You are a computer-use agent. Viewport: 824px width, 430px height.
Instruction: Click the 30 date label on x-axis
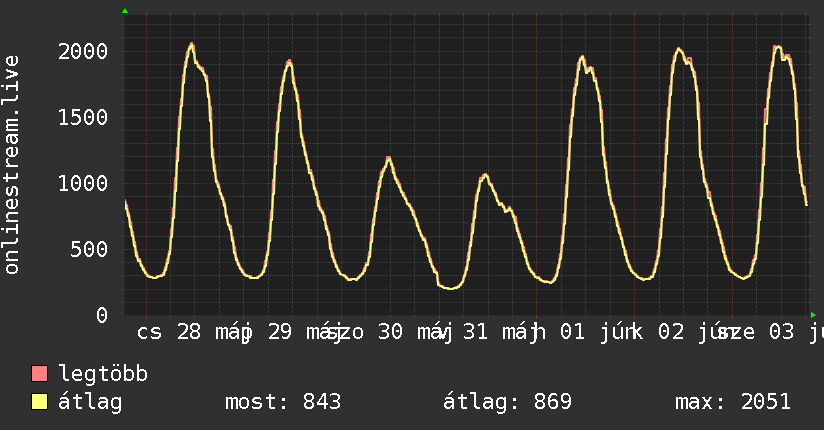point(390,332)
